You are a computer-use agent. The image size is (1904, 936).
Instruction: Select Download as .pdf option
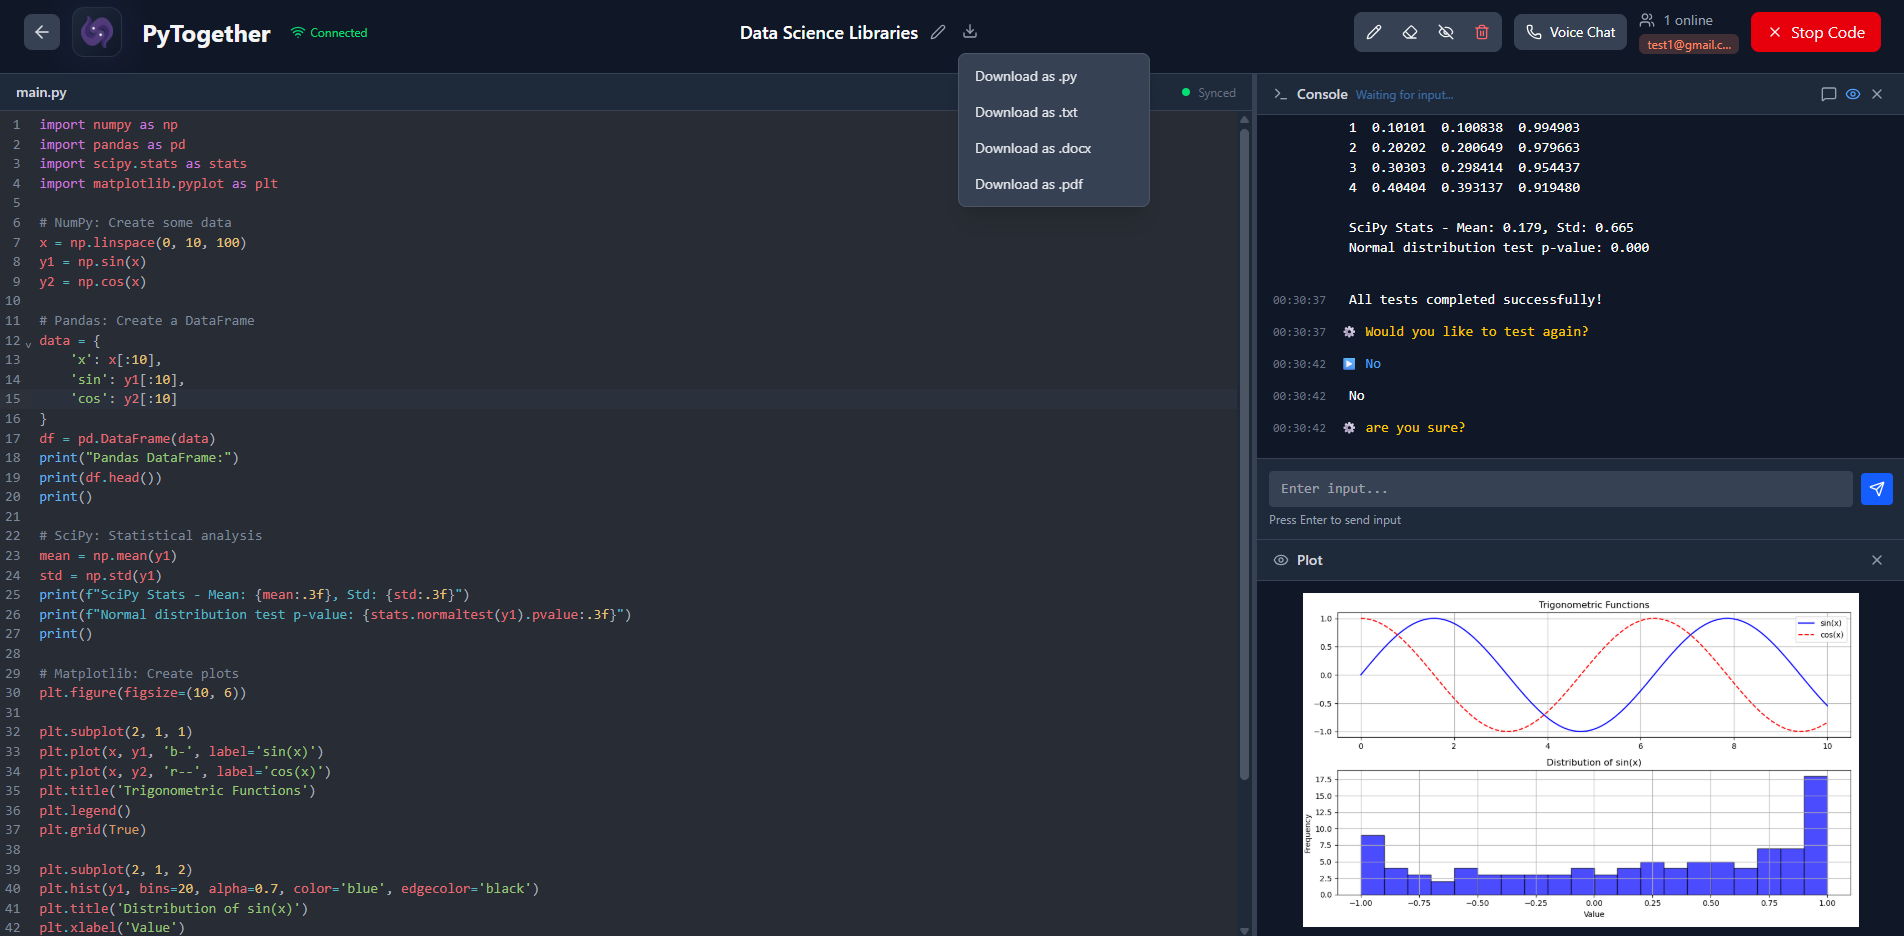(1028, 184)
